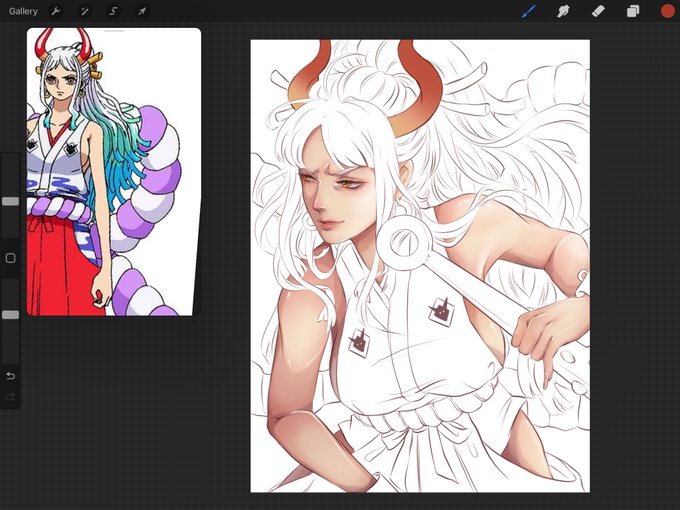Click the brush opacity slider handle
Viewport: 680px width, 510px height.
point(10,315)
